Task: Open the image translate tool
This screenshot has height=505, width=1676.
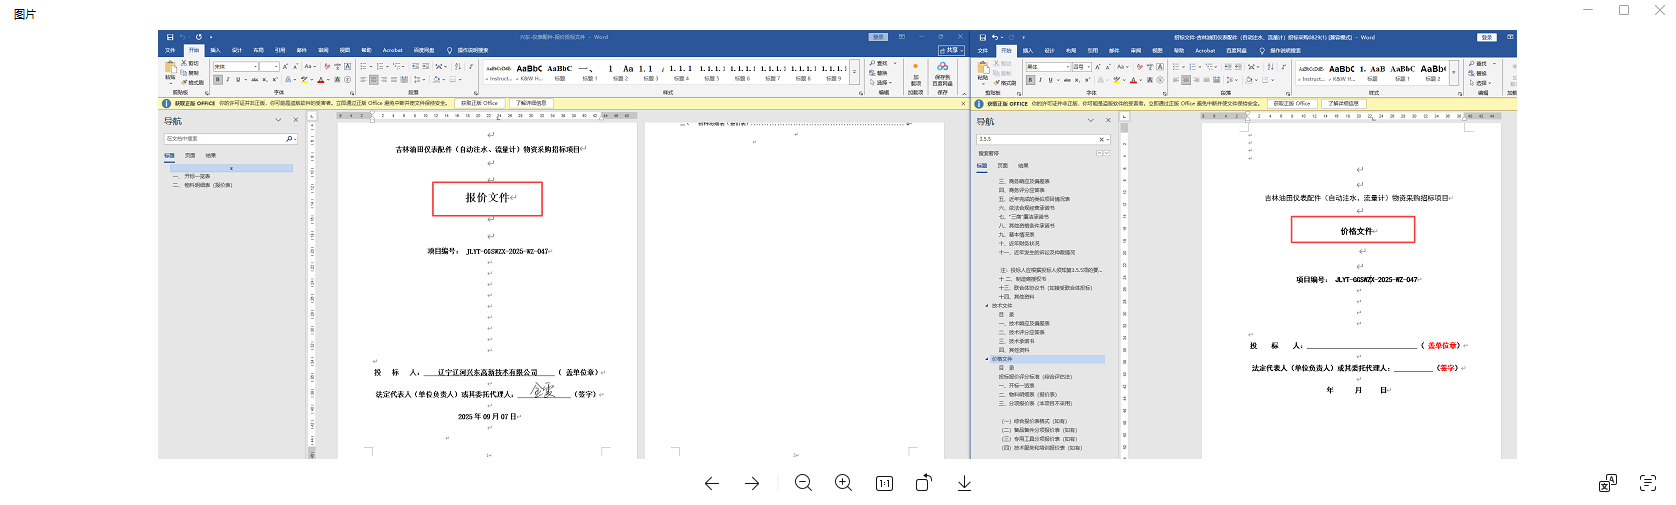Action: click(1607, 483)
